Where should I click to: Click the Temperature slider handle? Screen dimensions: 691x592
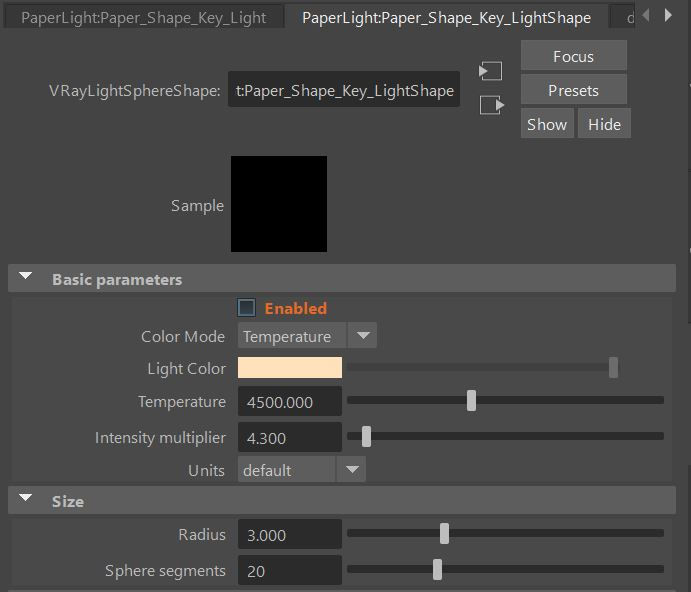click(x=471, y=400)
